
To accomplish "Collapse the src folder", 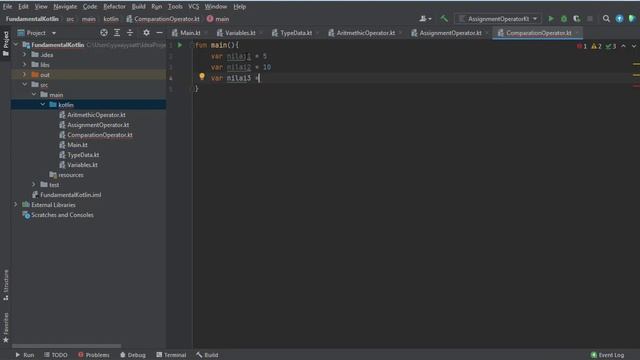I will pos(24,84).
